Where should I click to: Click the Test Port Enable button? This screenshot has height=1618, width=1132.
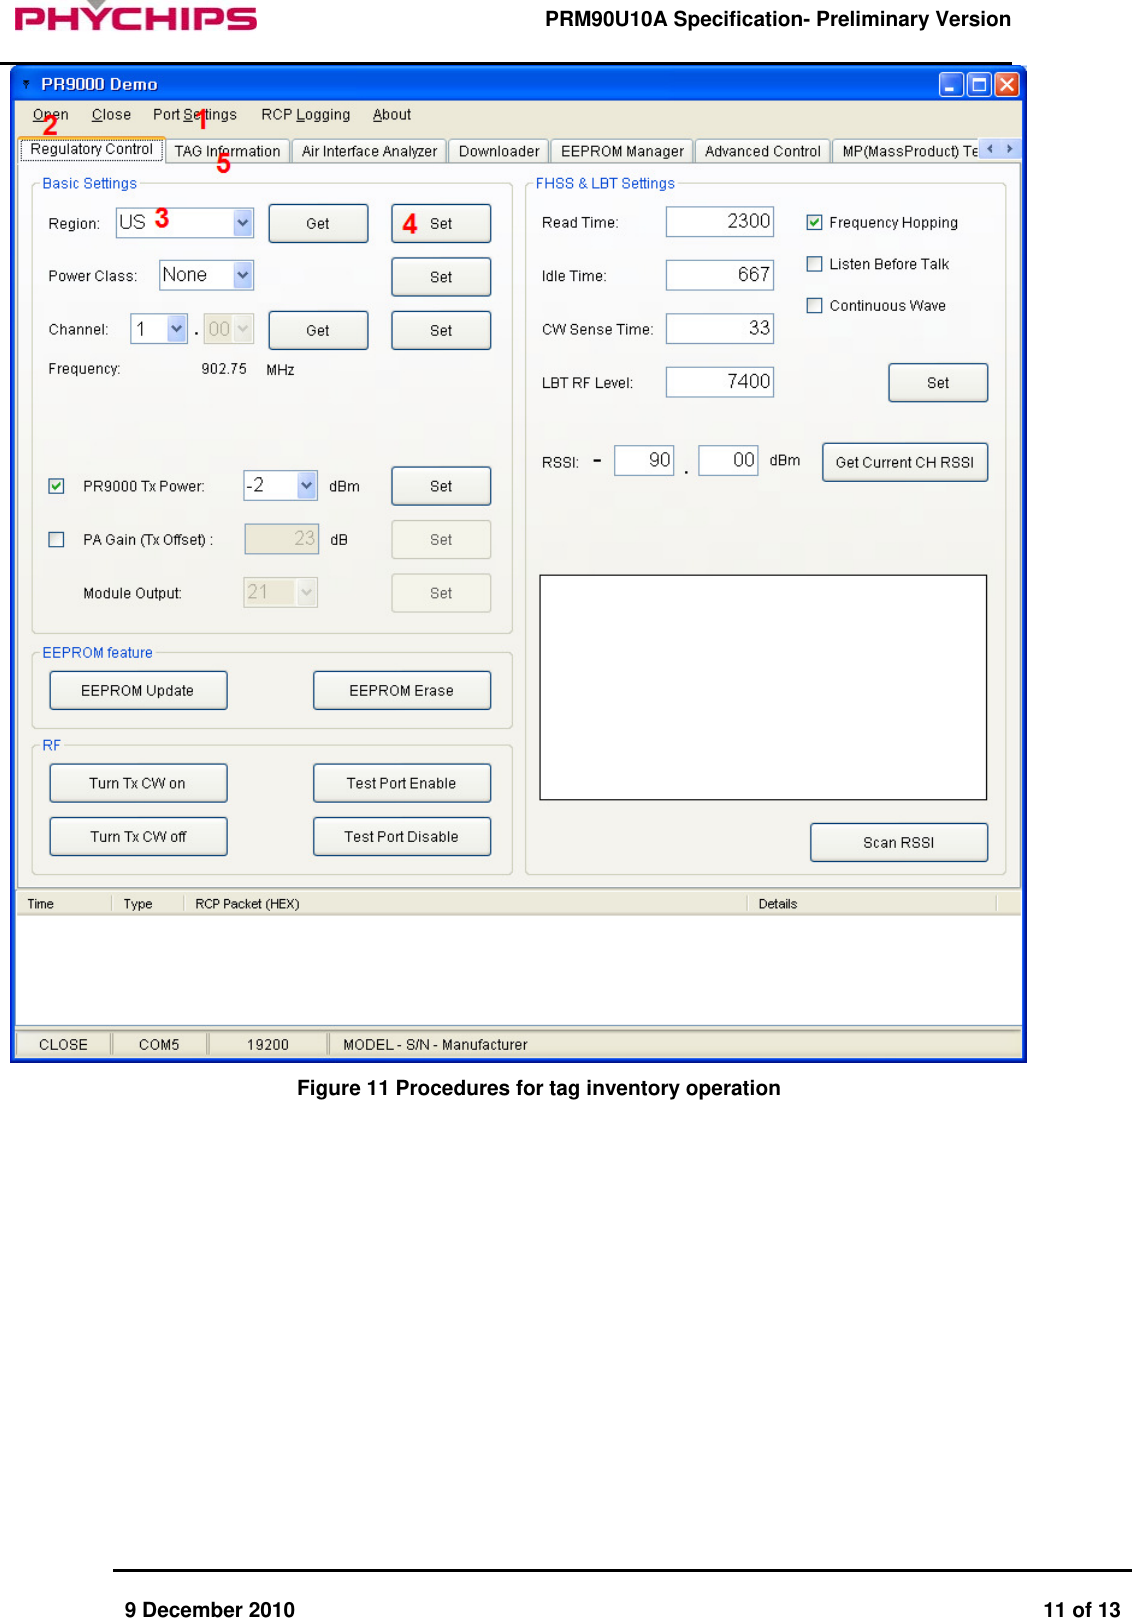click(402, 784)
